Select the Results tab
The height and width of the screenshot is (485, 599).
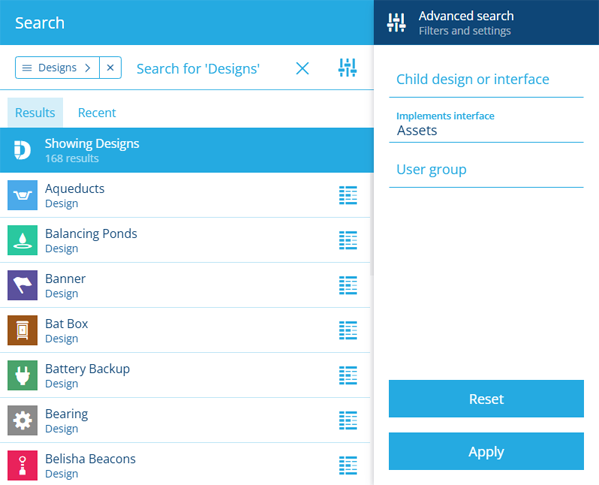[35, 113]
